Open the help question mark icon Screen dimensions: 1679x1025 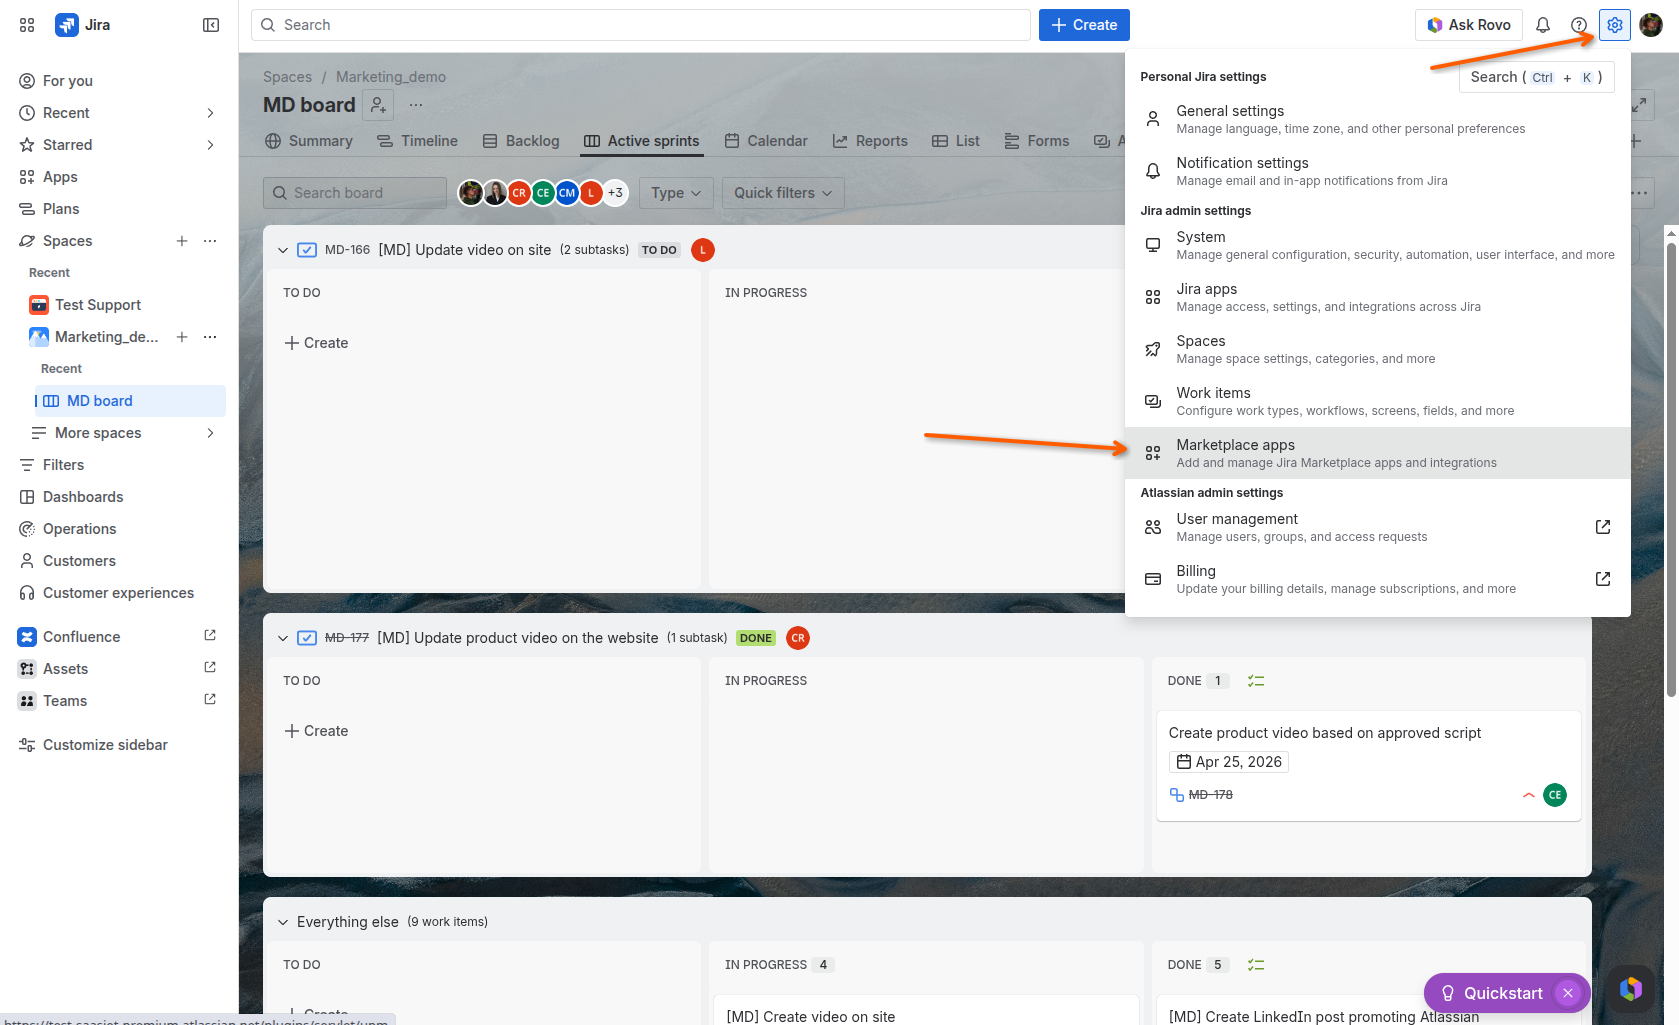[1579, 25]
